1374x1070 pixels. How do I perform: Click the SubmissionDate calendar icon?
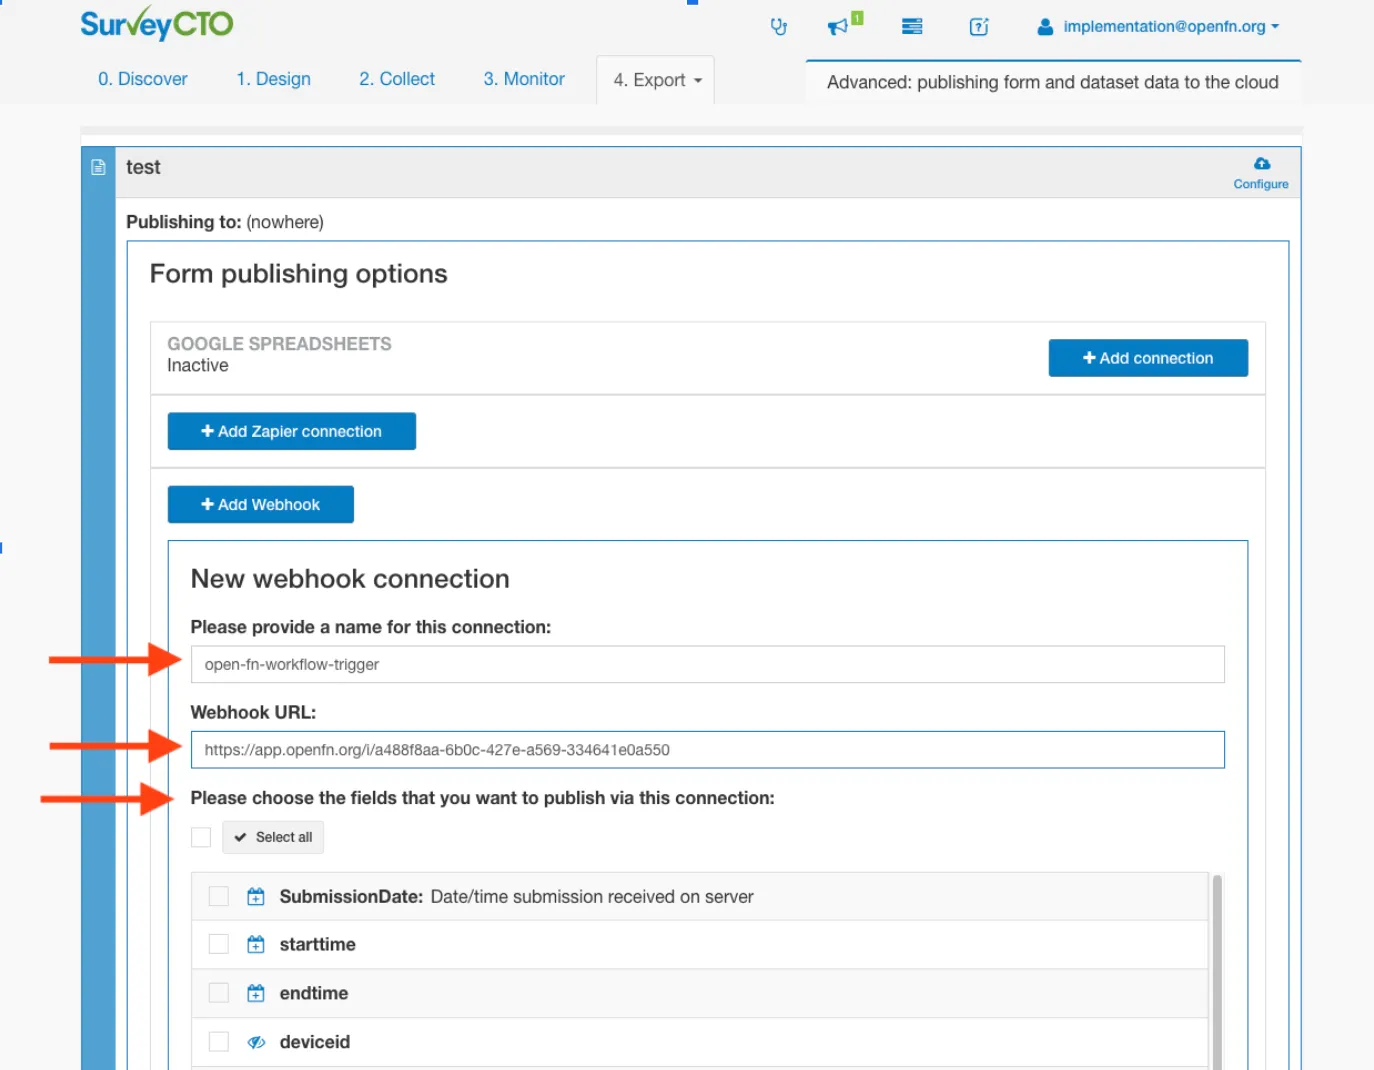tap(256, 897)
